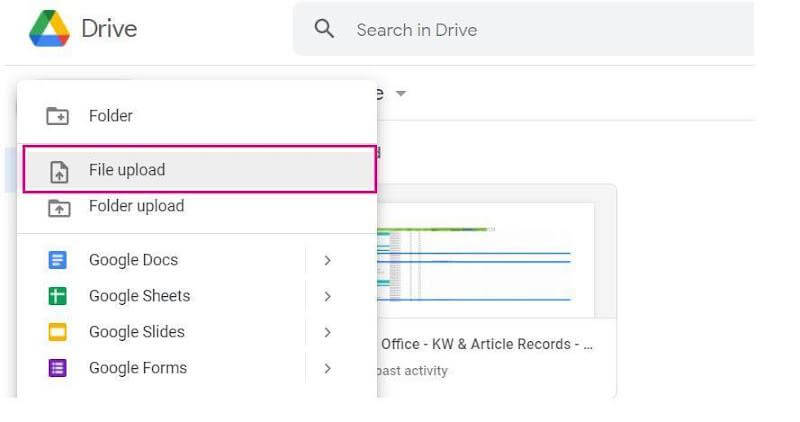The width and height of the screenshot is (800, 422).
Task: Expand the Google Slides submenu arrow
Action: 327,332
